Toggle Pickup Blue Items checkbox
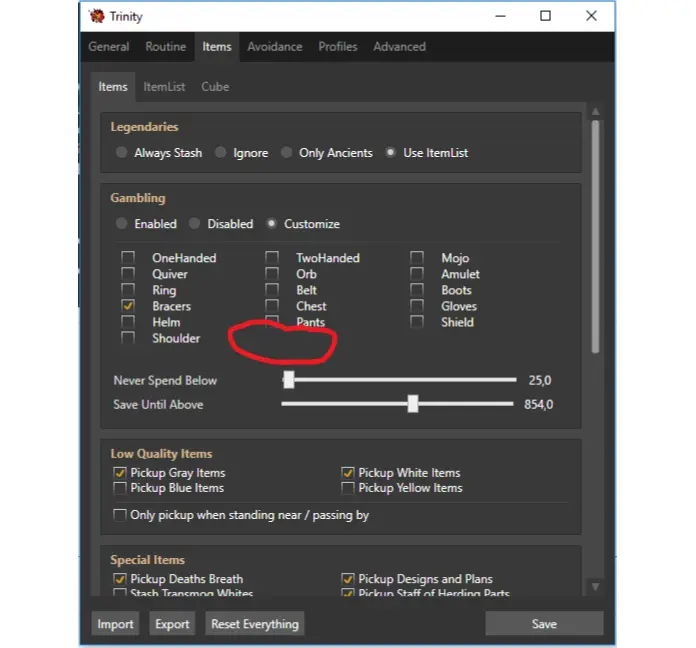The width and height of the screenshot is (696, 648). [x=120, y=488]
